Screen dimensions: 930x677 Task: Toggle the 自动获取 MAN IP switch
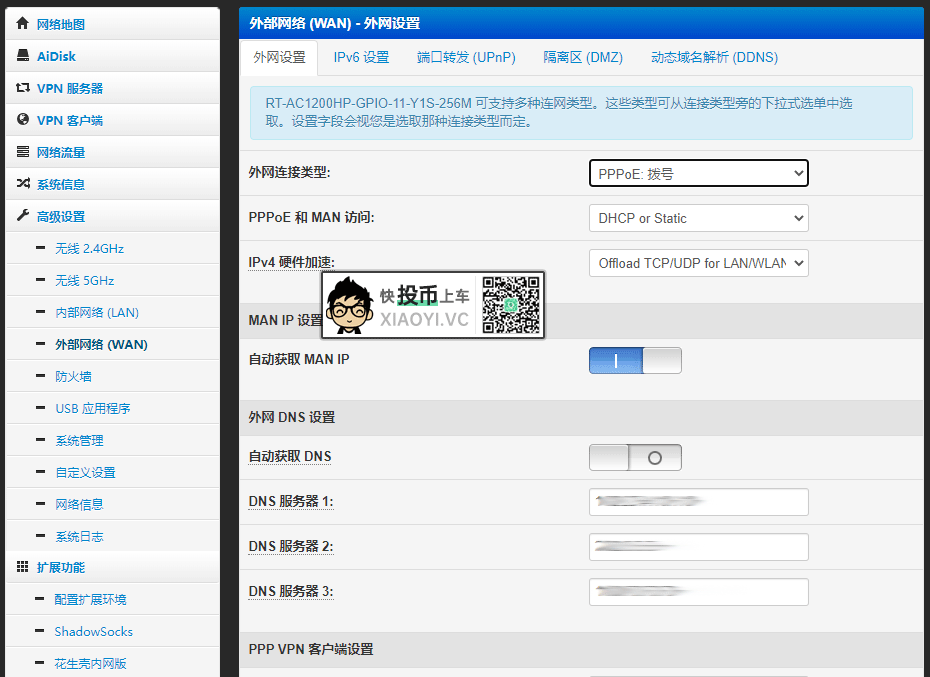coord(635,360)
